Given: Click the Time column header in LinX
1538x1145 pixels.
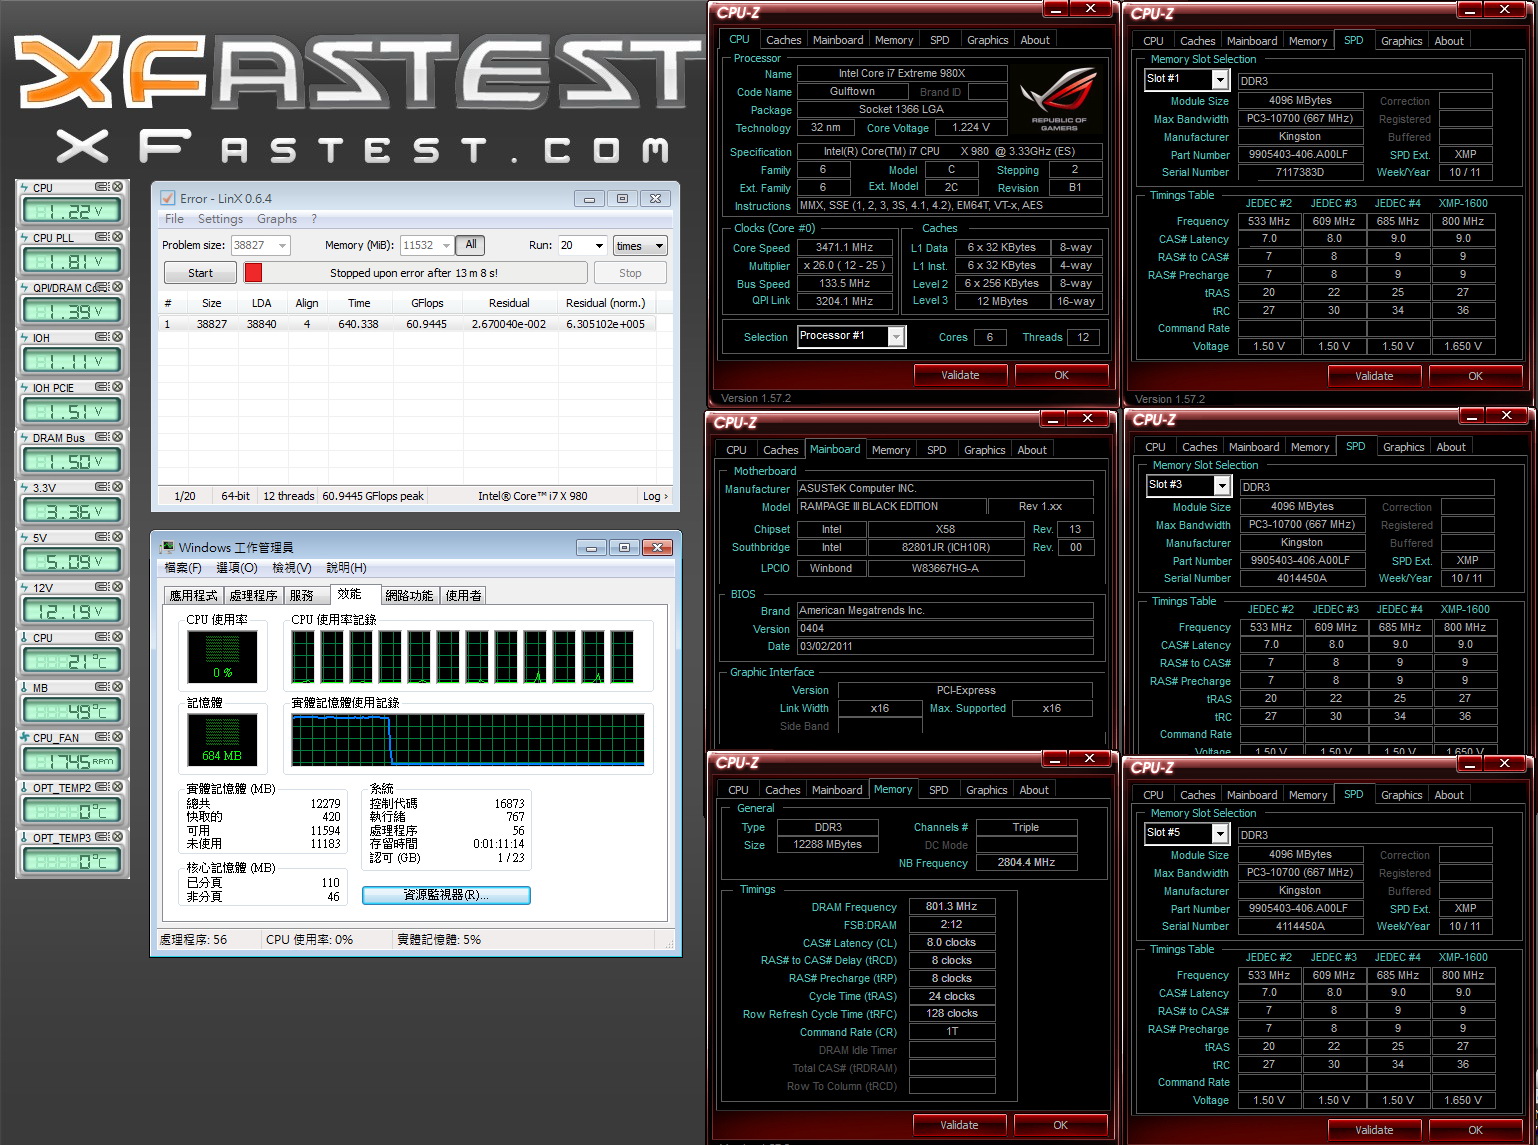Looking at the screenshot, I should pos(359,303).
